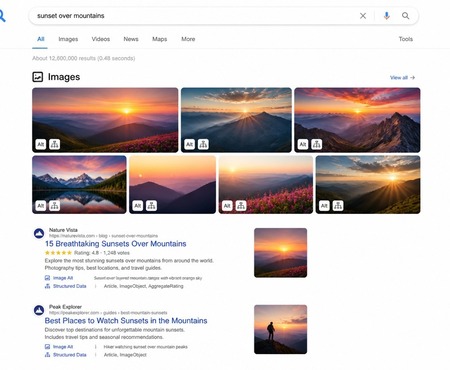Image resolution: width=450 pixels, height=370 pixels.
Task: Click Alt badge on purple silhouette hills image
Action: tap(138, 206)
